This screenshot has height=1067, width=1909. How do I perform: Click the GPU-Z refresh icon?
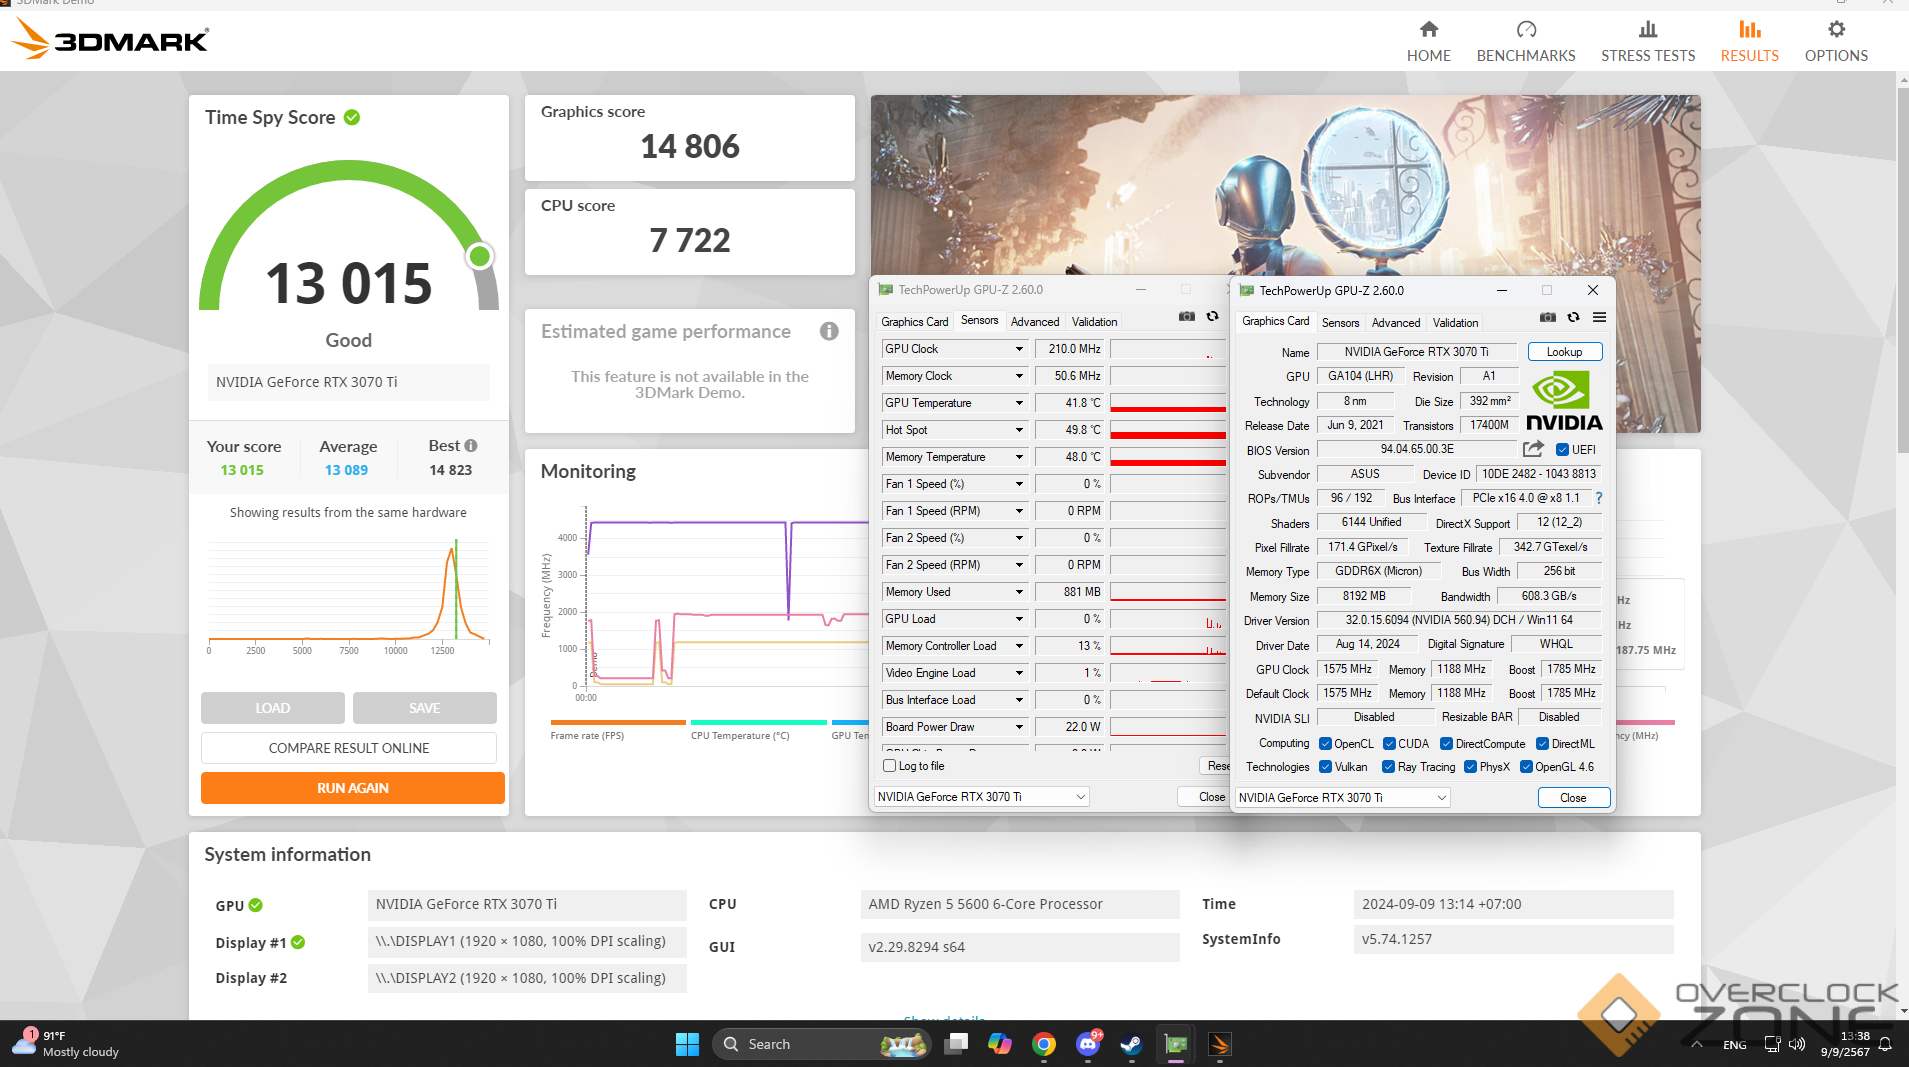tap(1573, 318)
